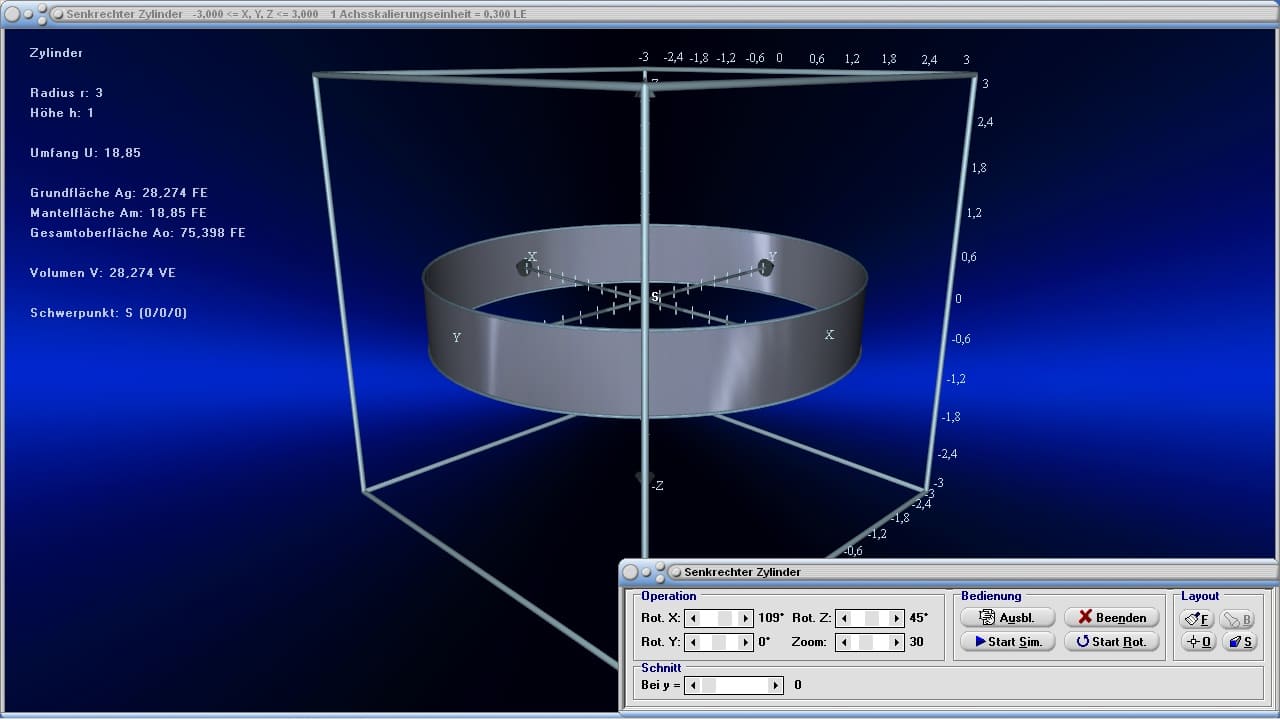
Task: Increase Rot. X with right arrow
Action: [745, 618]
